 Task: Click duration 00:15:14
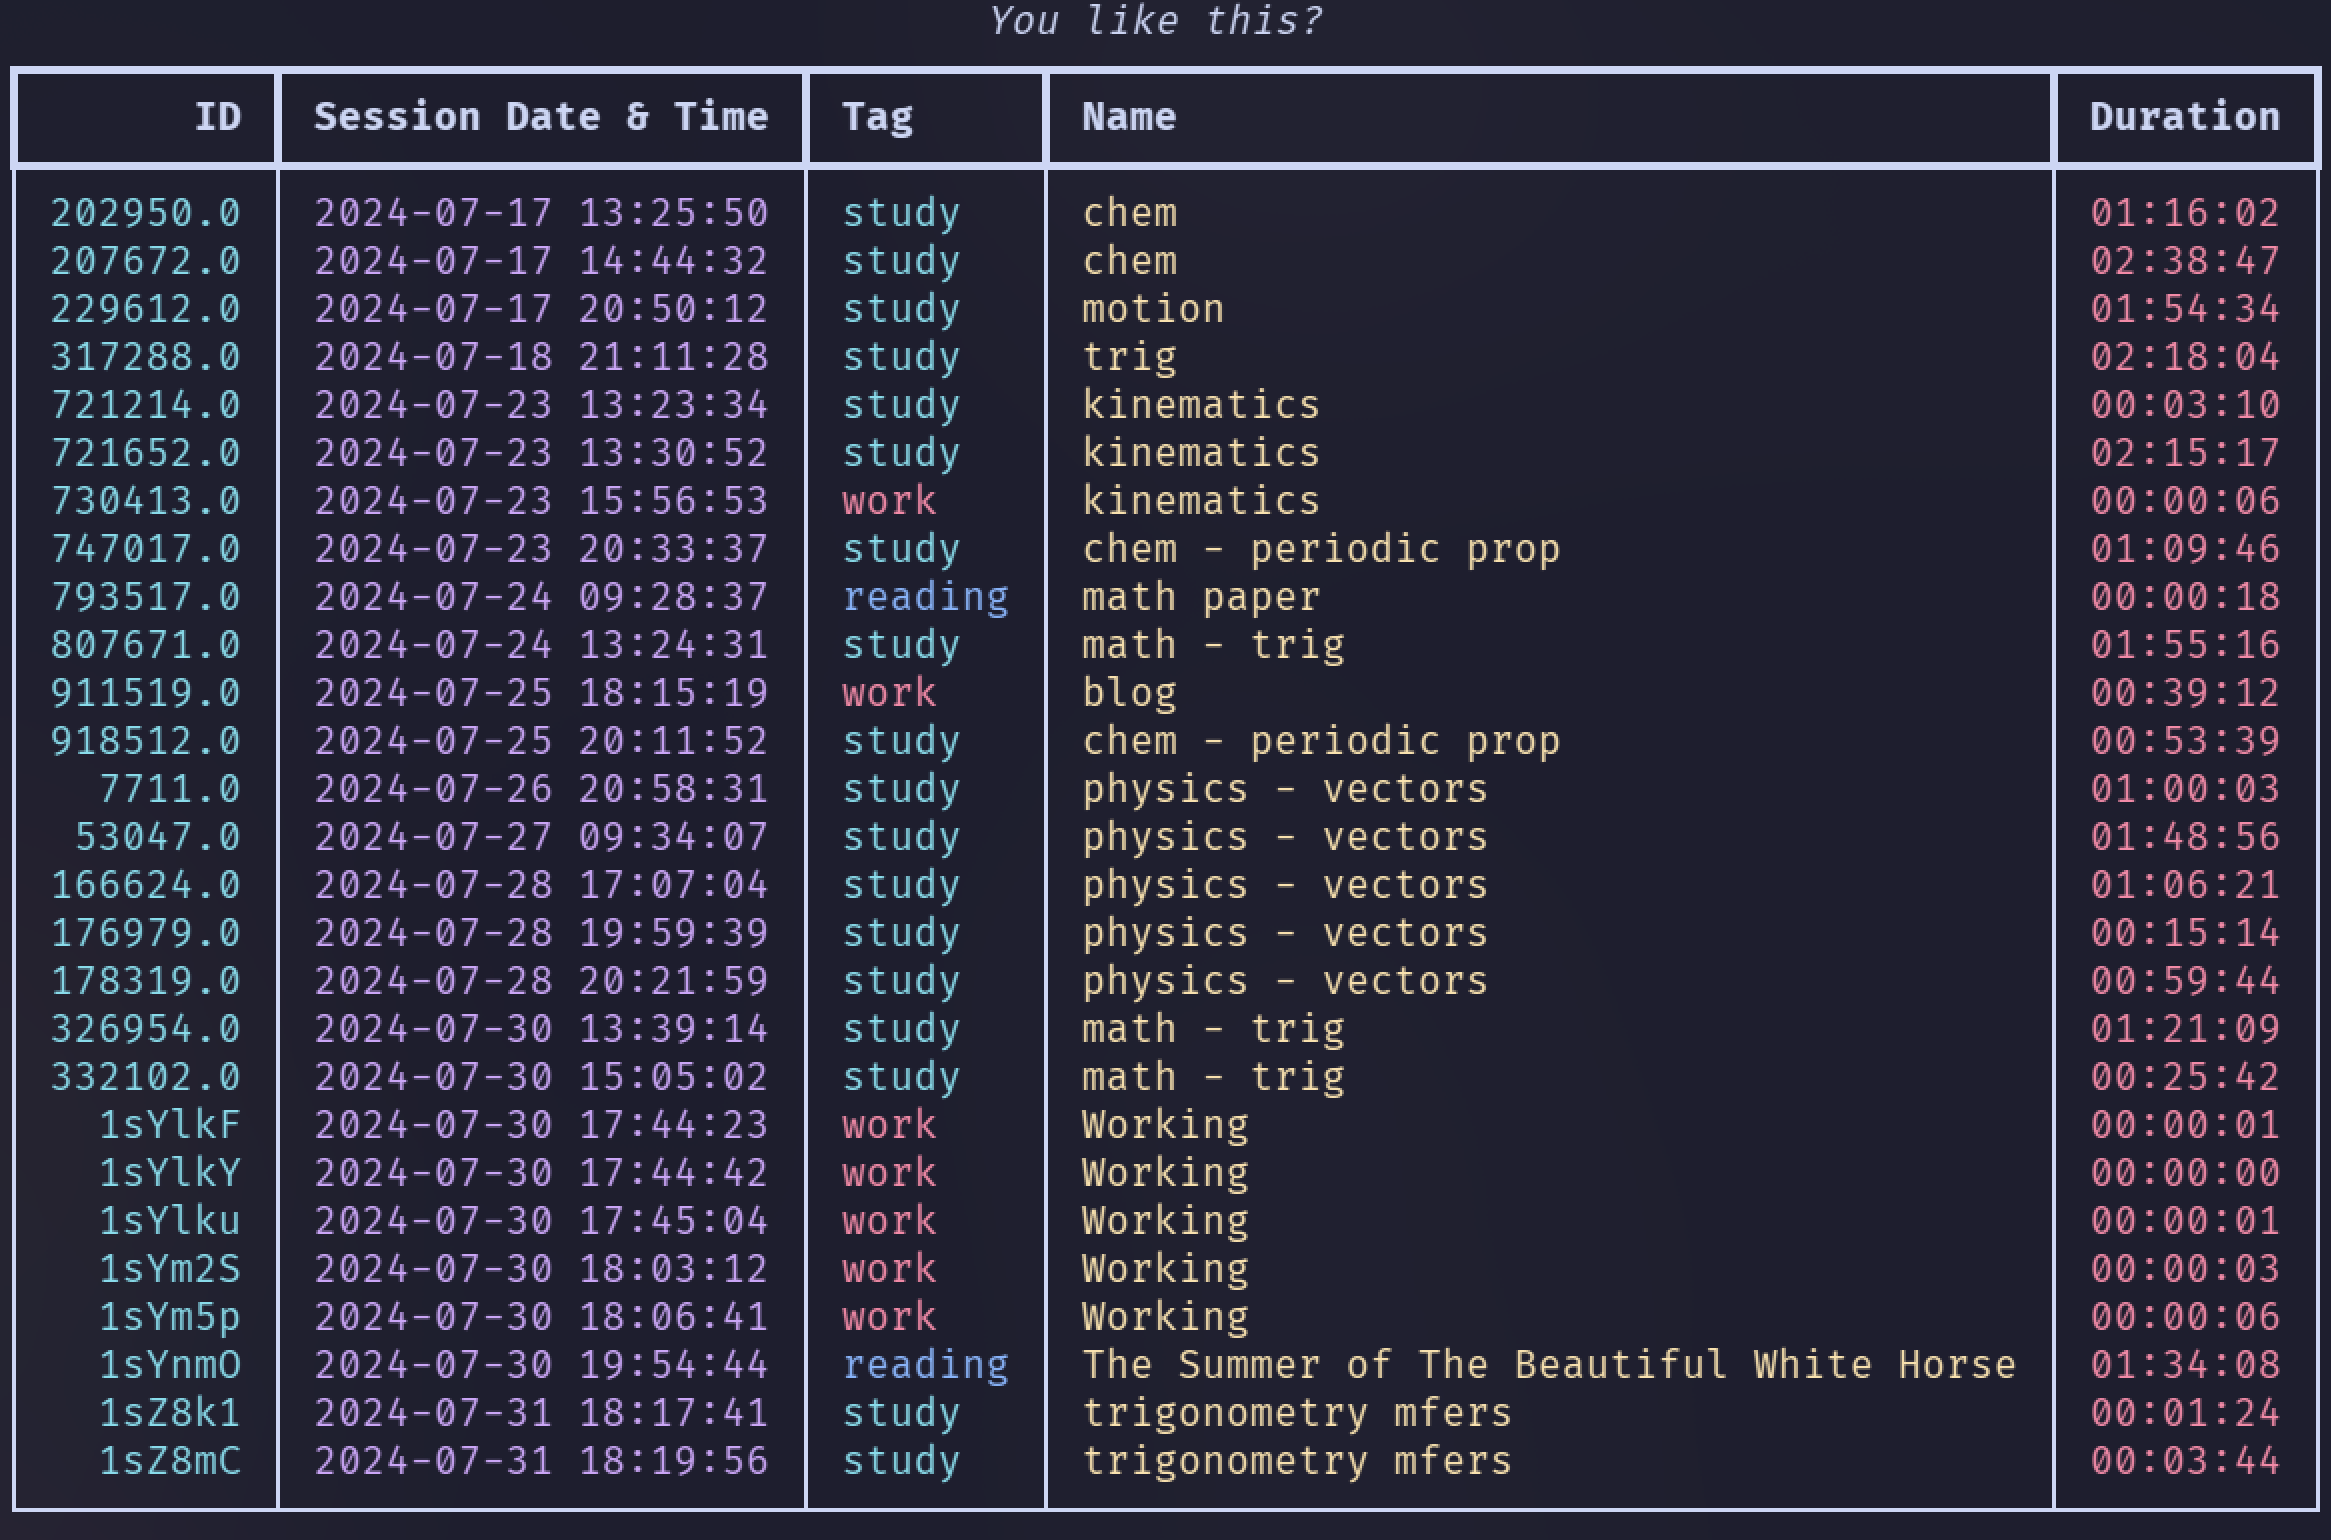[2185, 933]
